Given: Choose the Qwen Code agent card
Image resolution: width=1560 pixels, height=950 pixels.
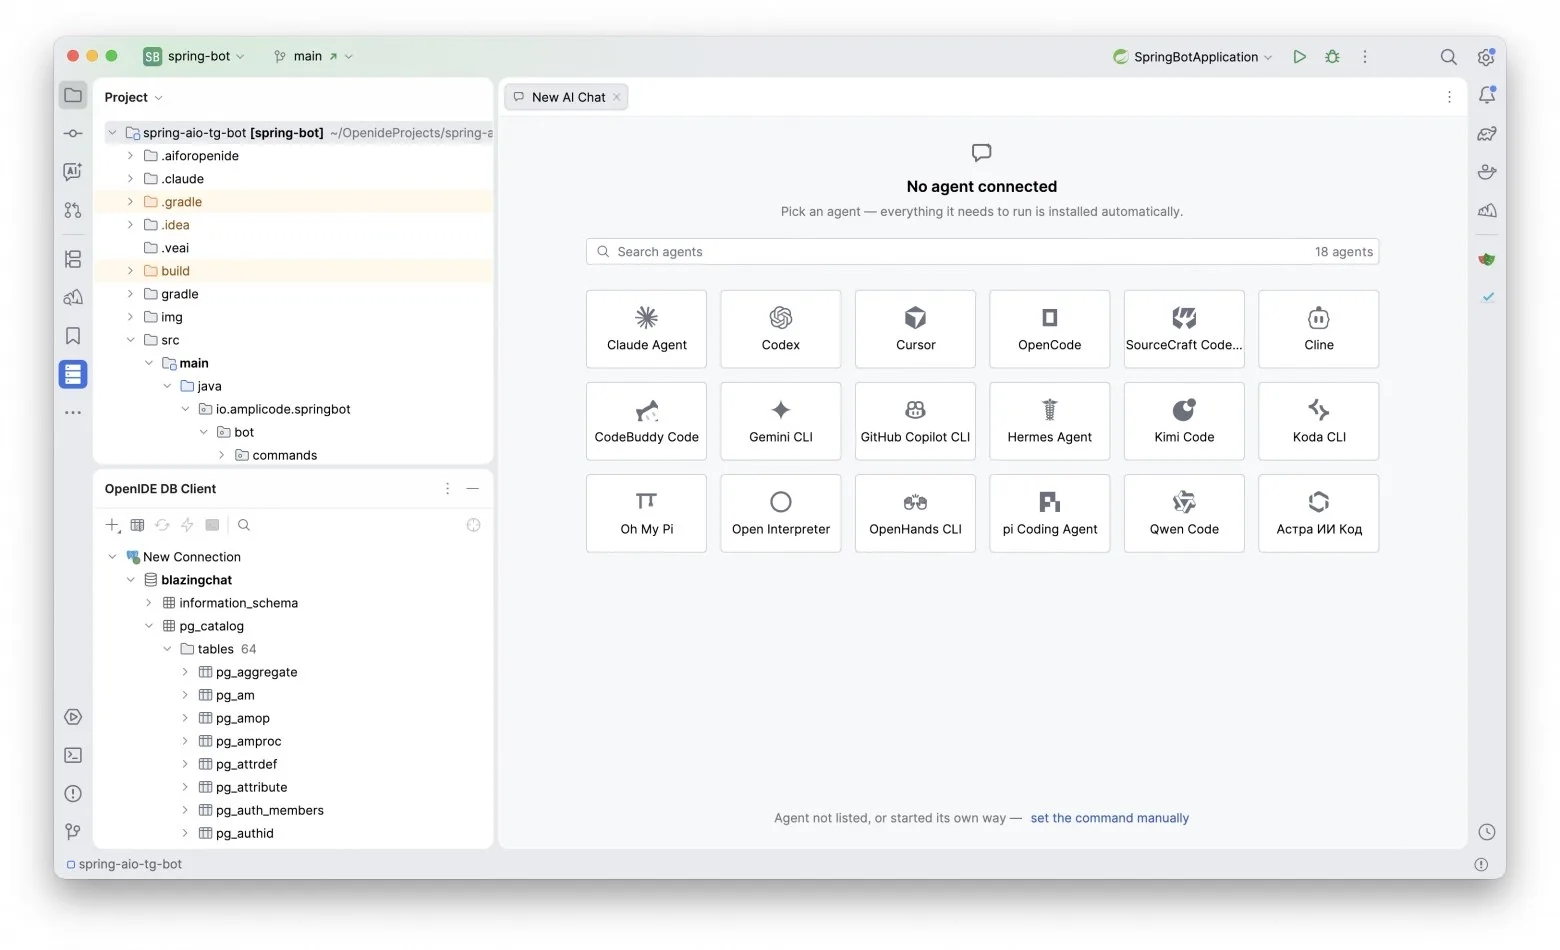Looking at the screenshot, I should click(1184, 513).
